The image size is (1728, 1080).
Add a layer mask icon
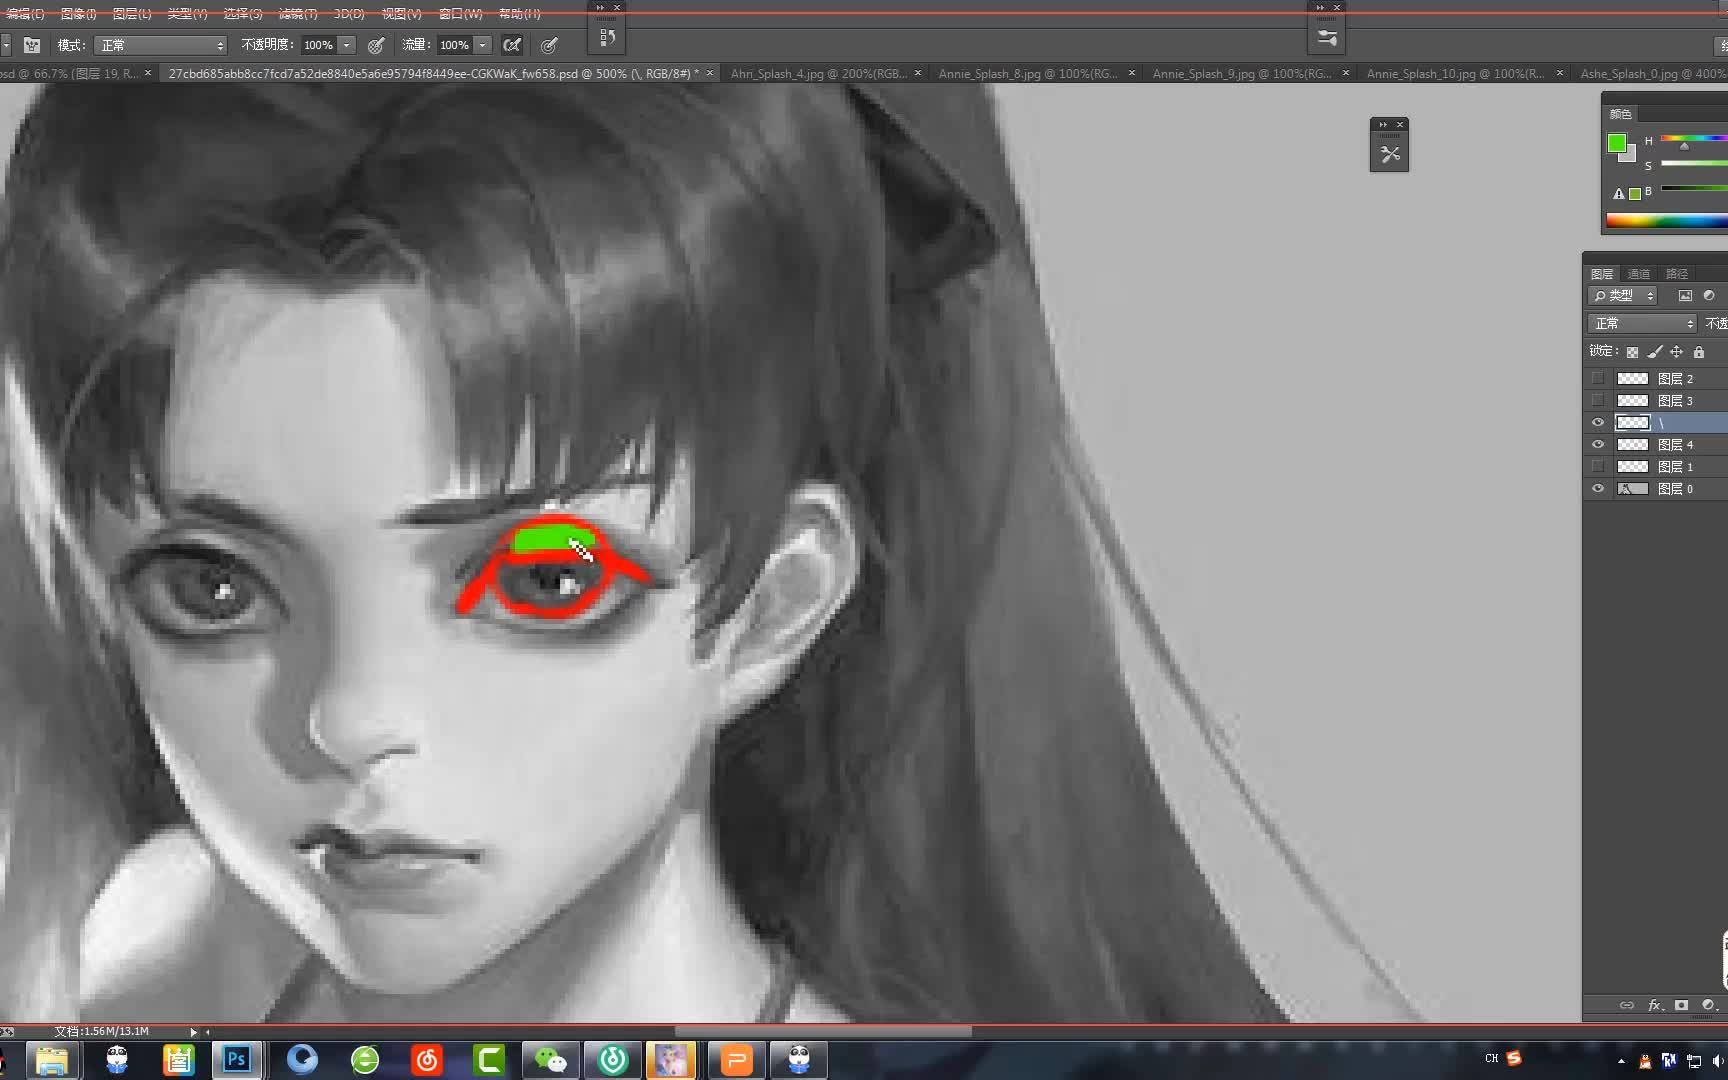click(x=1682, y=1005)
